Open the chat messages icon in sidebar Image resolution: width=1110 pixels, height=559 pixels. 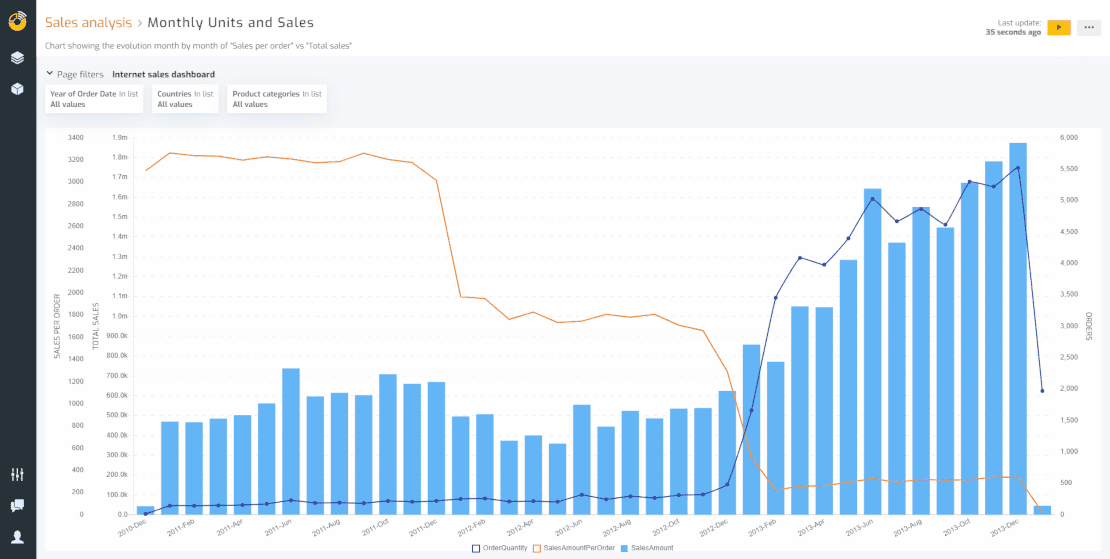coord(18,505)
